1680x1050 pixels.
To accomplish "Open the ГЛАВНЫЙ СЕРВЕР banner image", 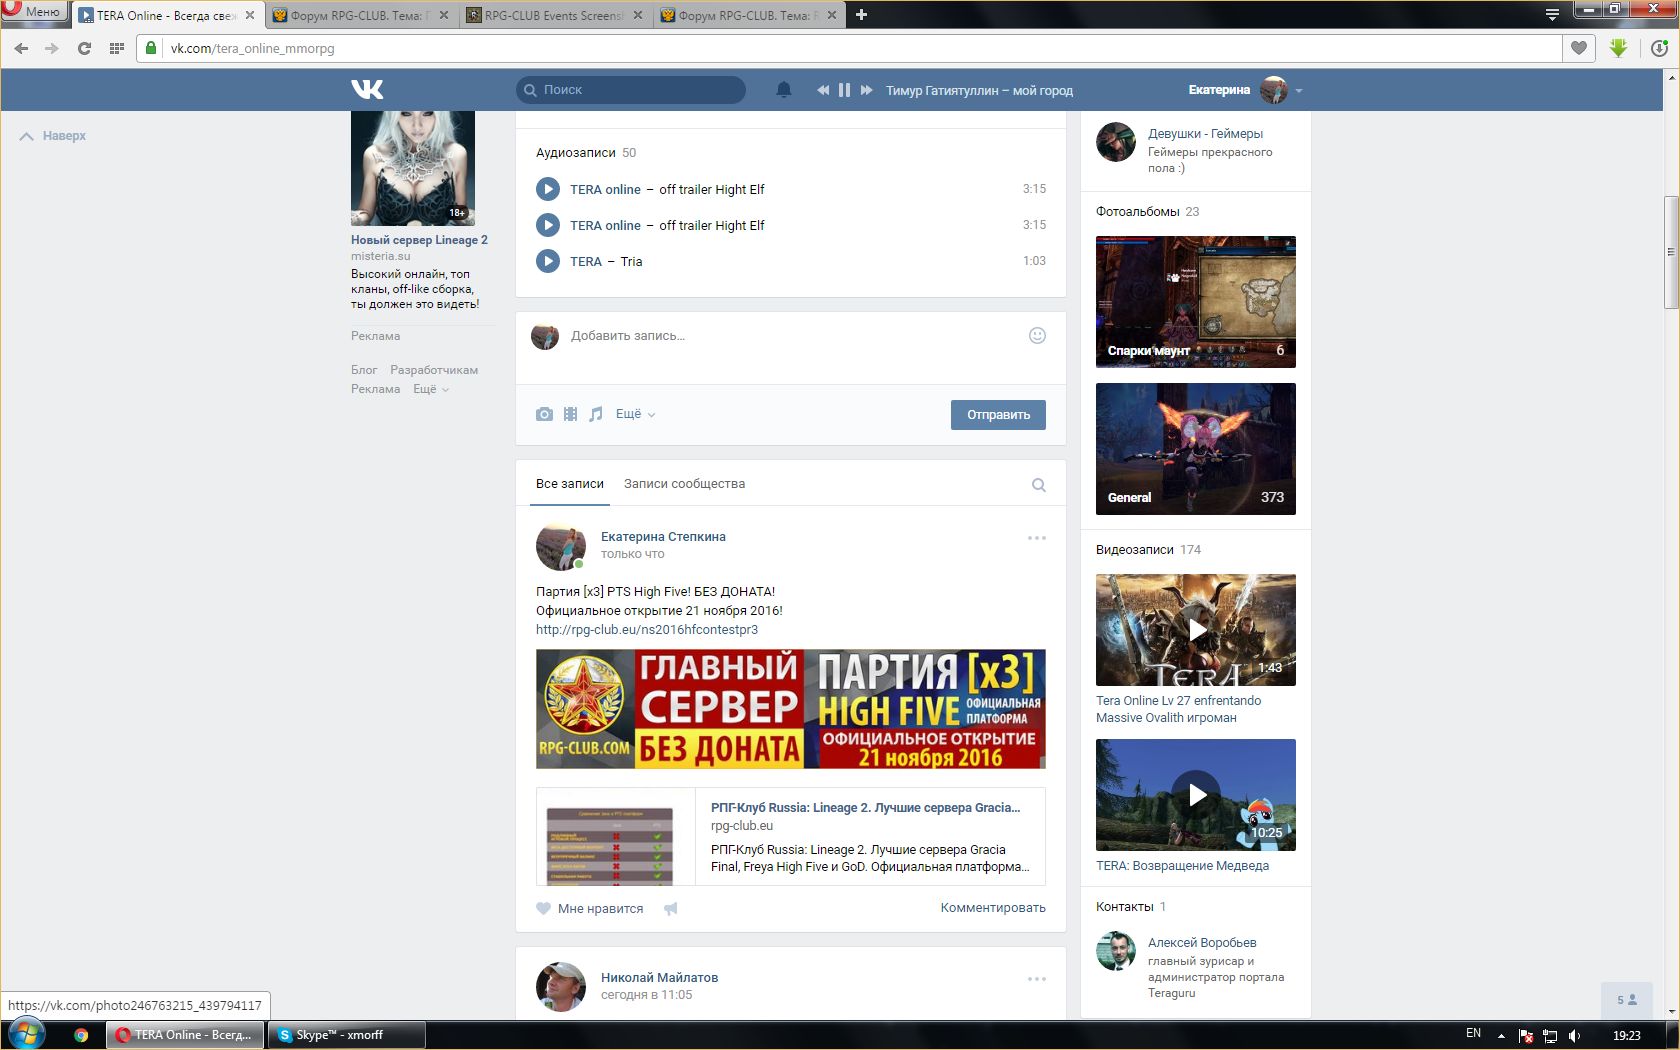I will click(x=791, y=709).
